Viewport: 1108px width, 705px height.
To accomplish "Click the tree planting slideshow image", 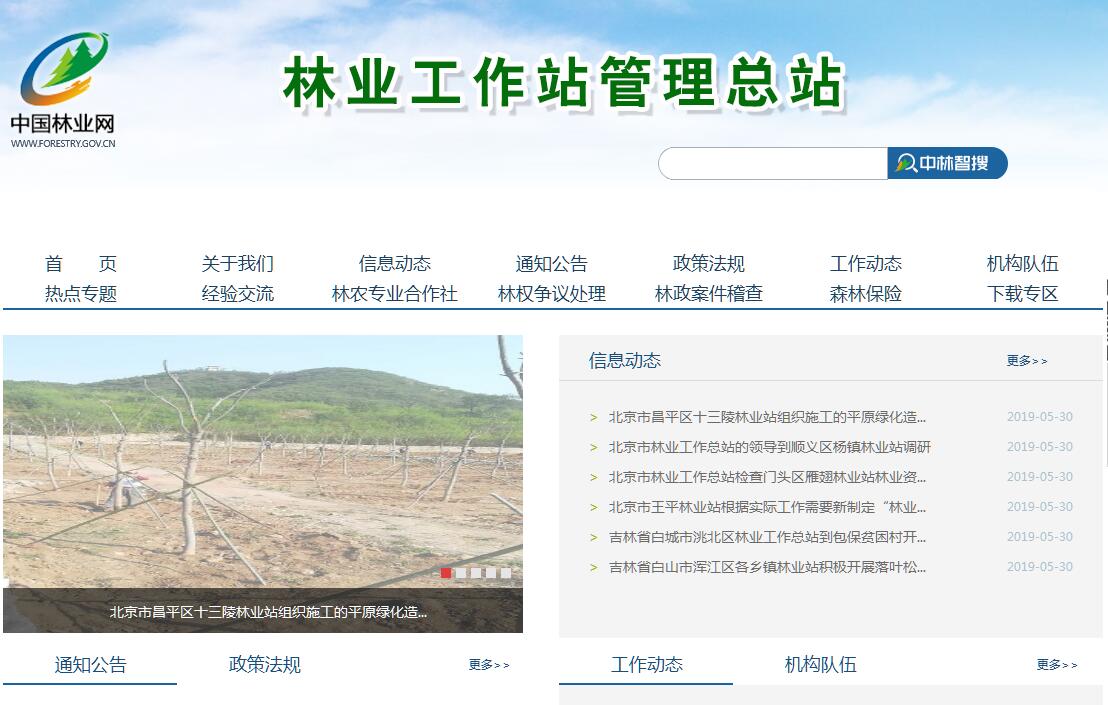I will click(262, 460).
